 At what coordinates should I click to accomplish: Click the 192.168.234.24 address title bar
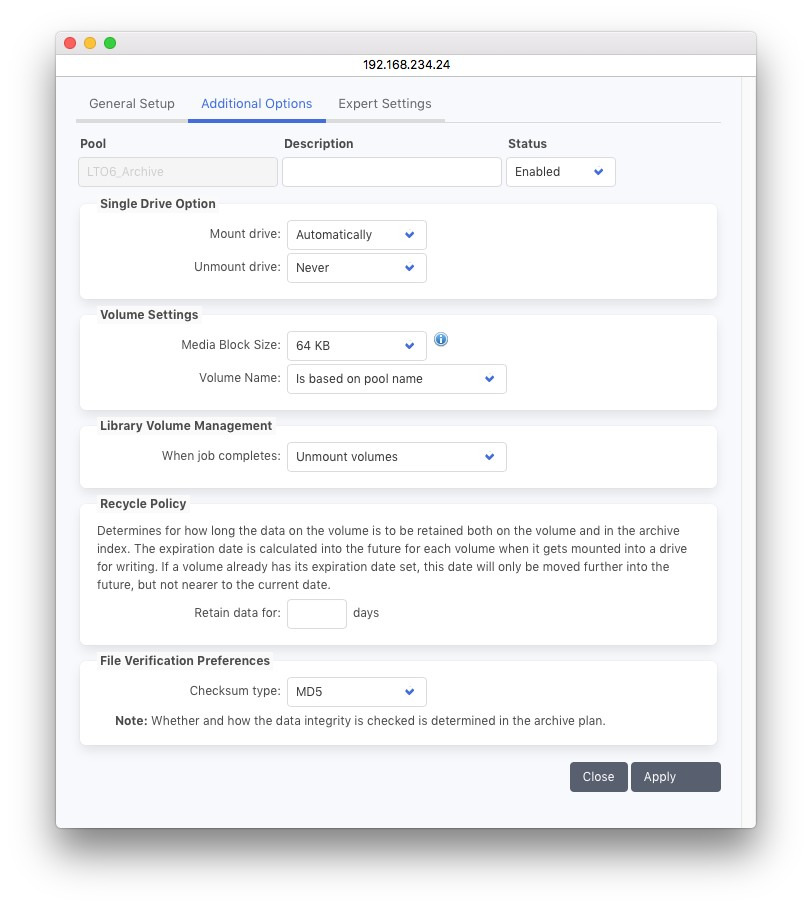(x=406, y=64)
